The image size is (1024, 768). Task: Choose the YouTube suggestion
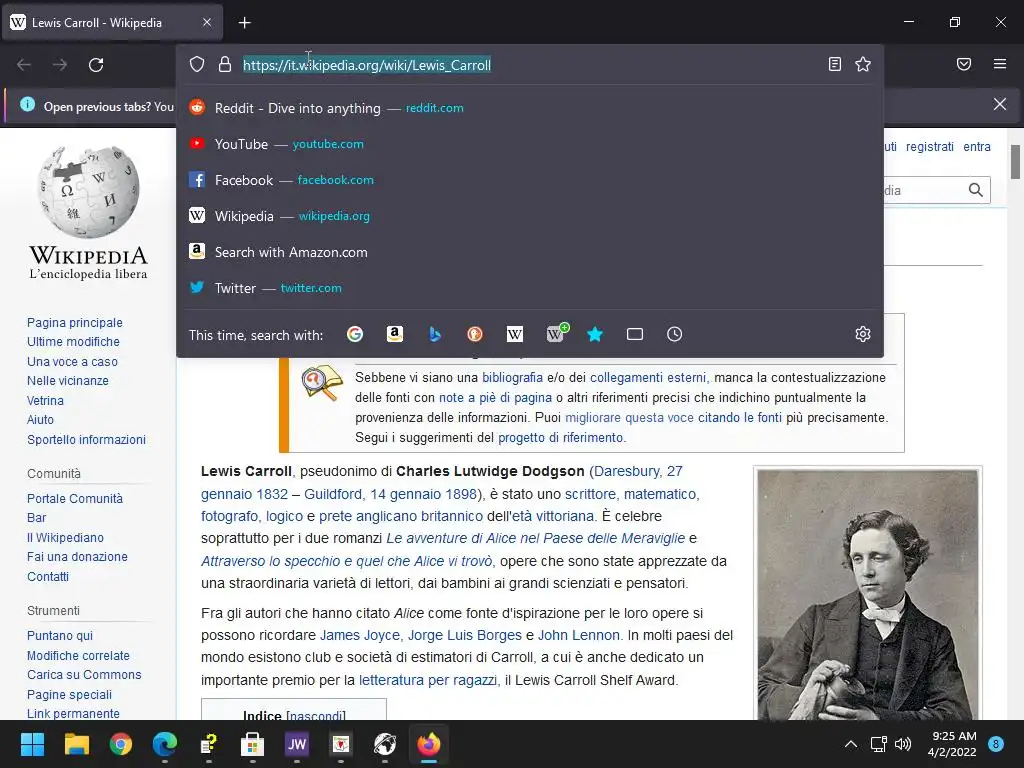(x=530, y=144)
